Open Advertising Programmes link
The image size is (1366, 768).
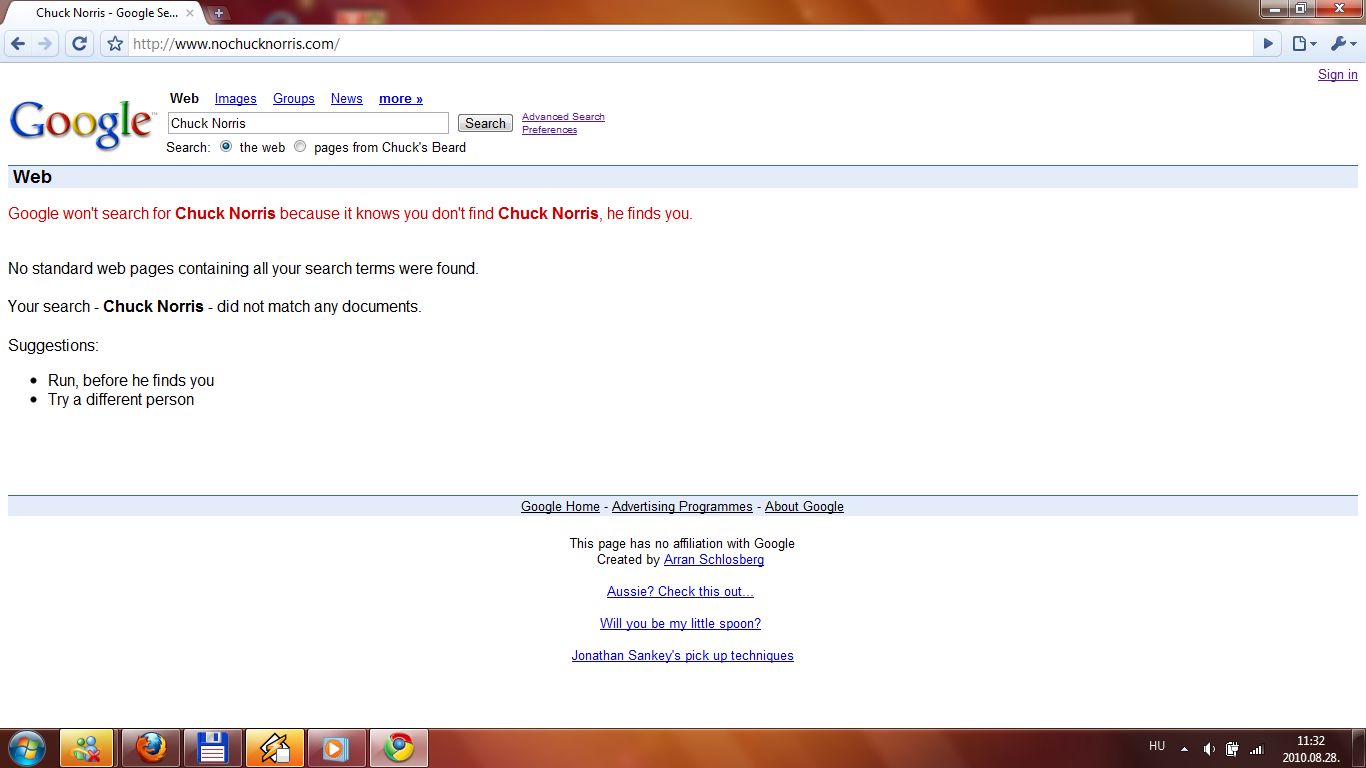tap(682, 507)
